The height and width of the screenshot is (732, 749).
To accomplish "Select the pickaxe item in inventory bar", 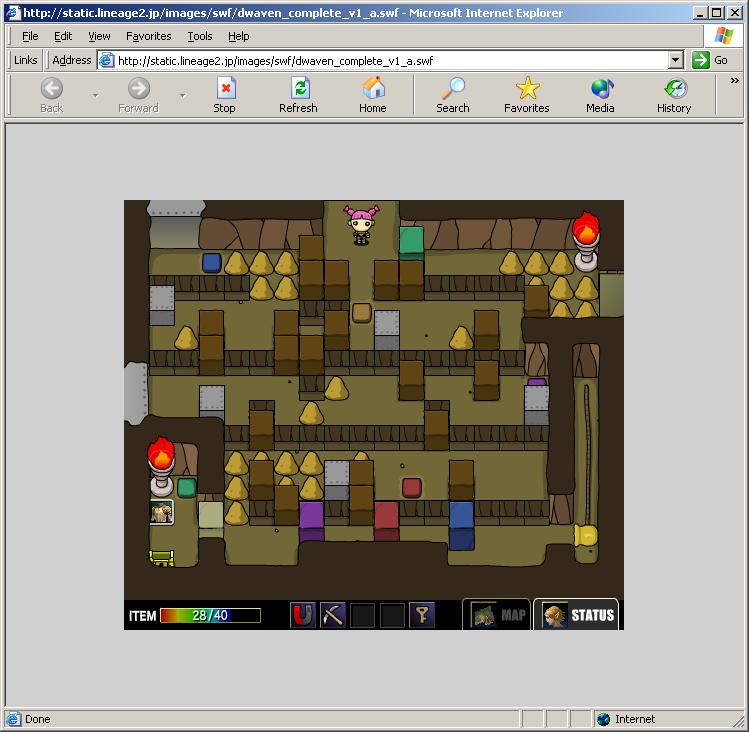I will coord(332,615).
